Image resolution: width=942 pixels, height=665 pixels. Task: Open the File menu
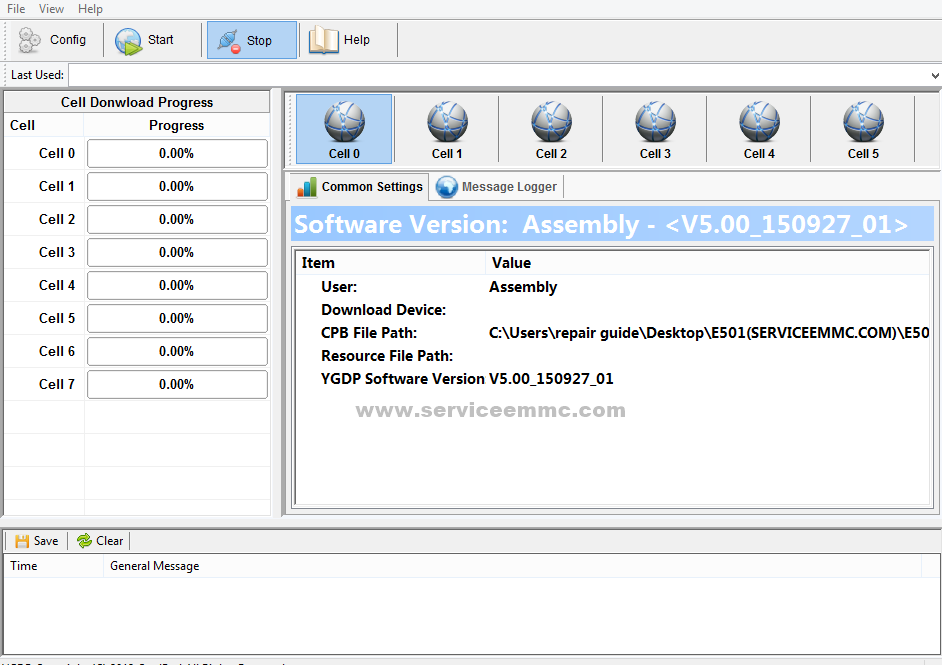14,8
